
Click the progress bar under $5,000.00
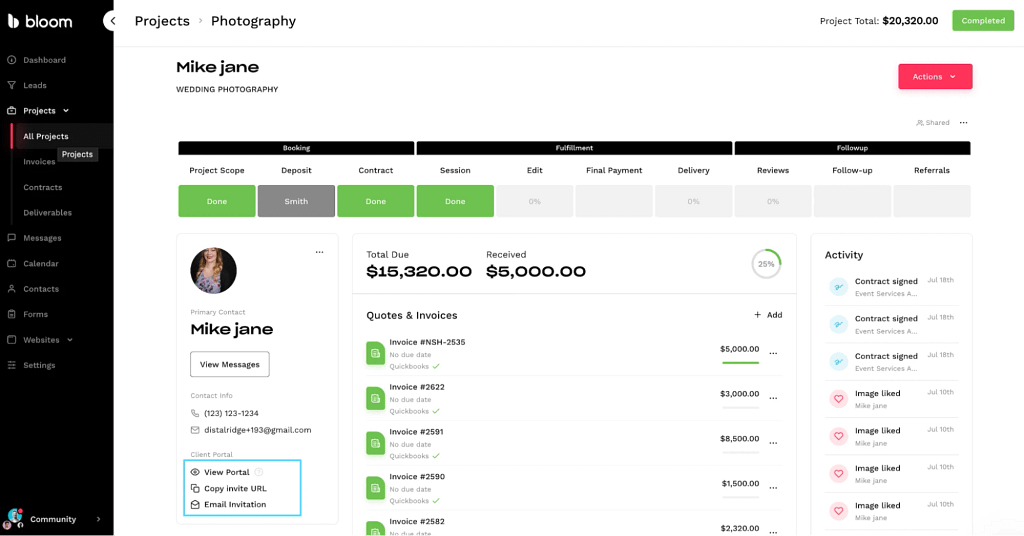741,362
